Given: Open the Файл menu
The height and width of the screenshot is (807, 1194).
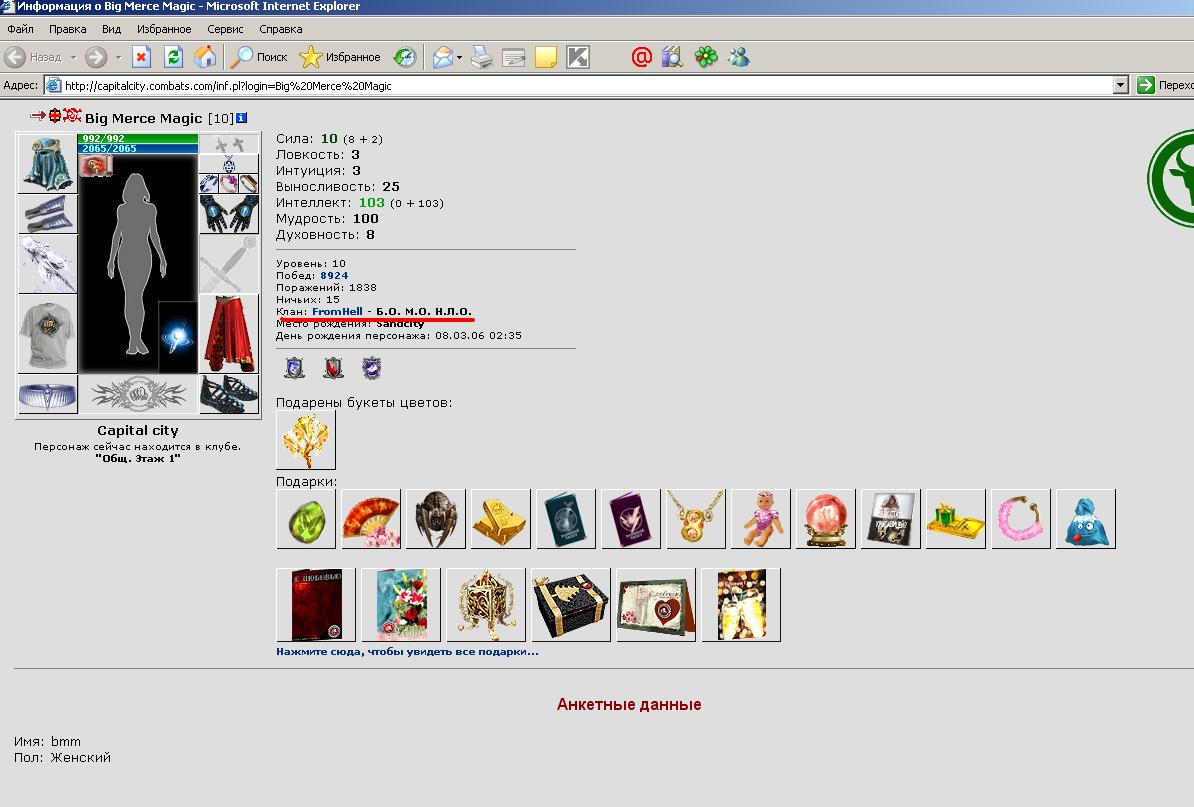Looking at the screenshot, I should point(21,29).
